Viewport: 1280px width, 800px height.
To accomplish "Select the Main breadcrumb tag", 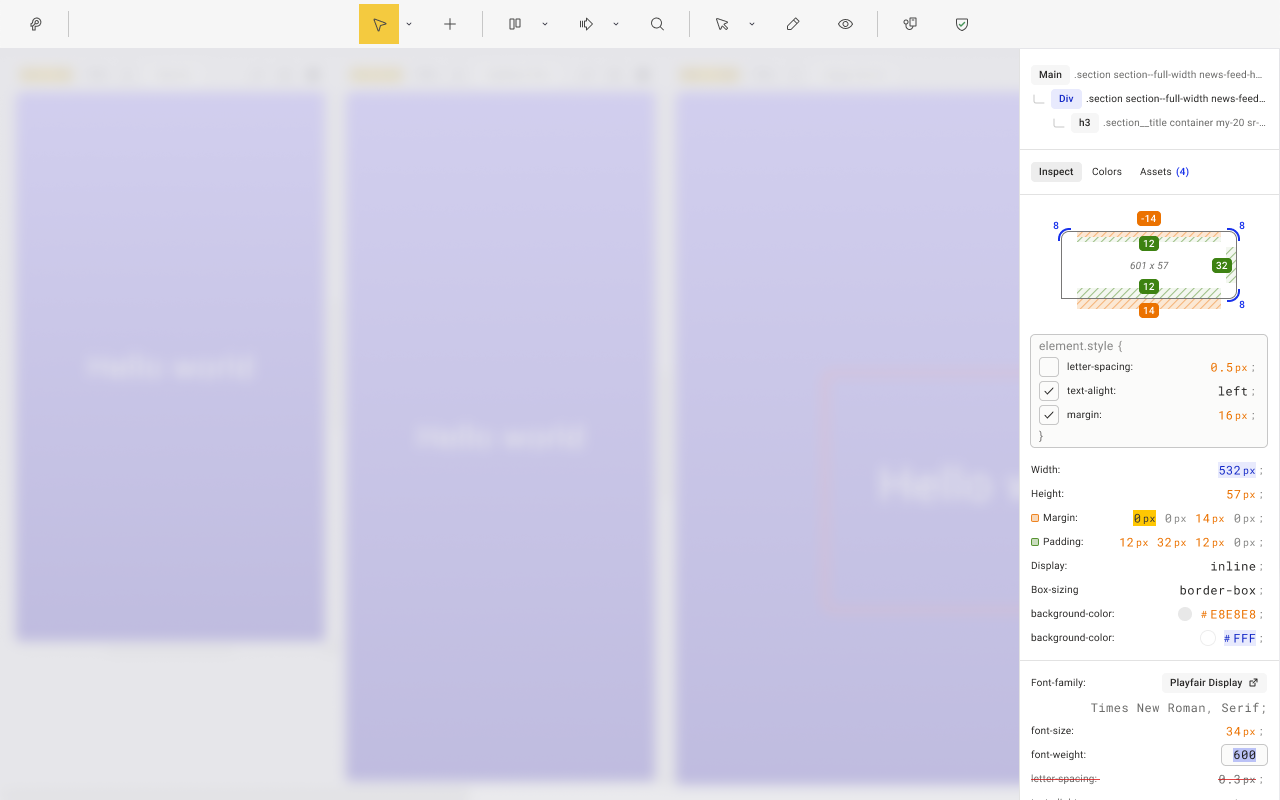I will pyautogui.click(x=1050, y=75).
